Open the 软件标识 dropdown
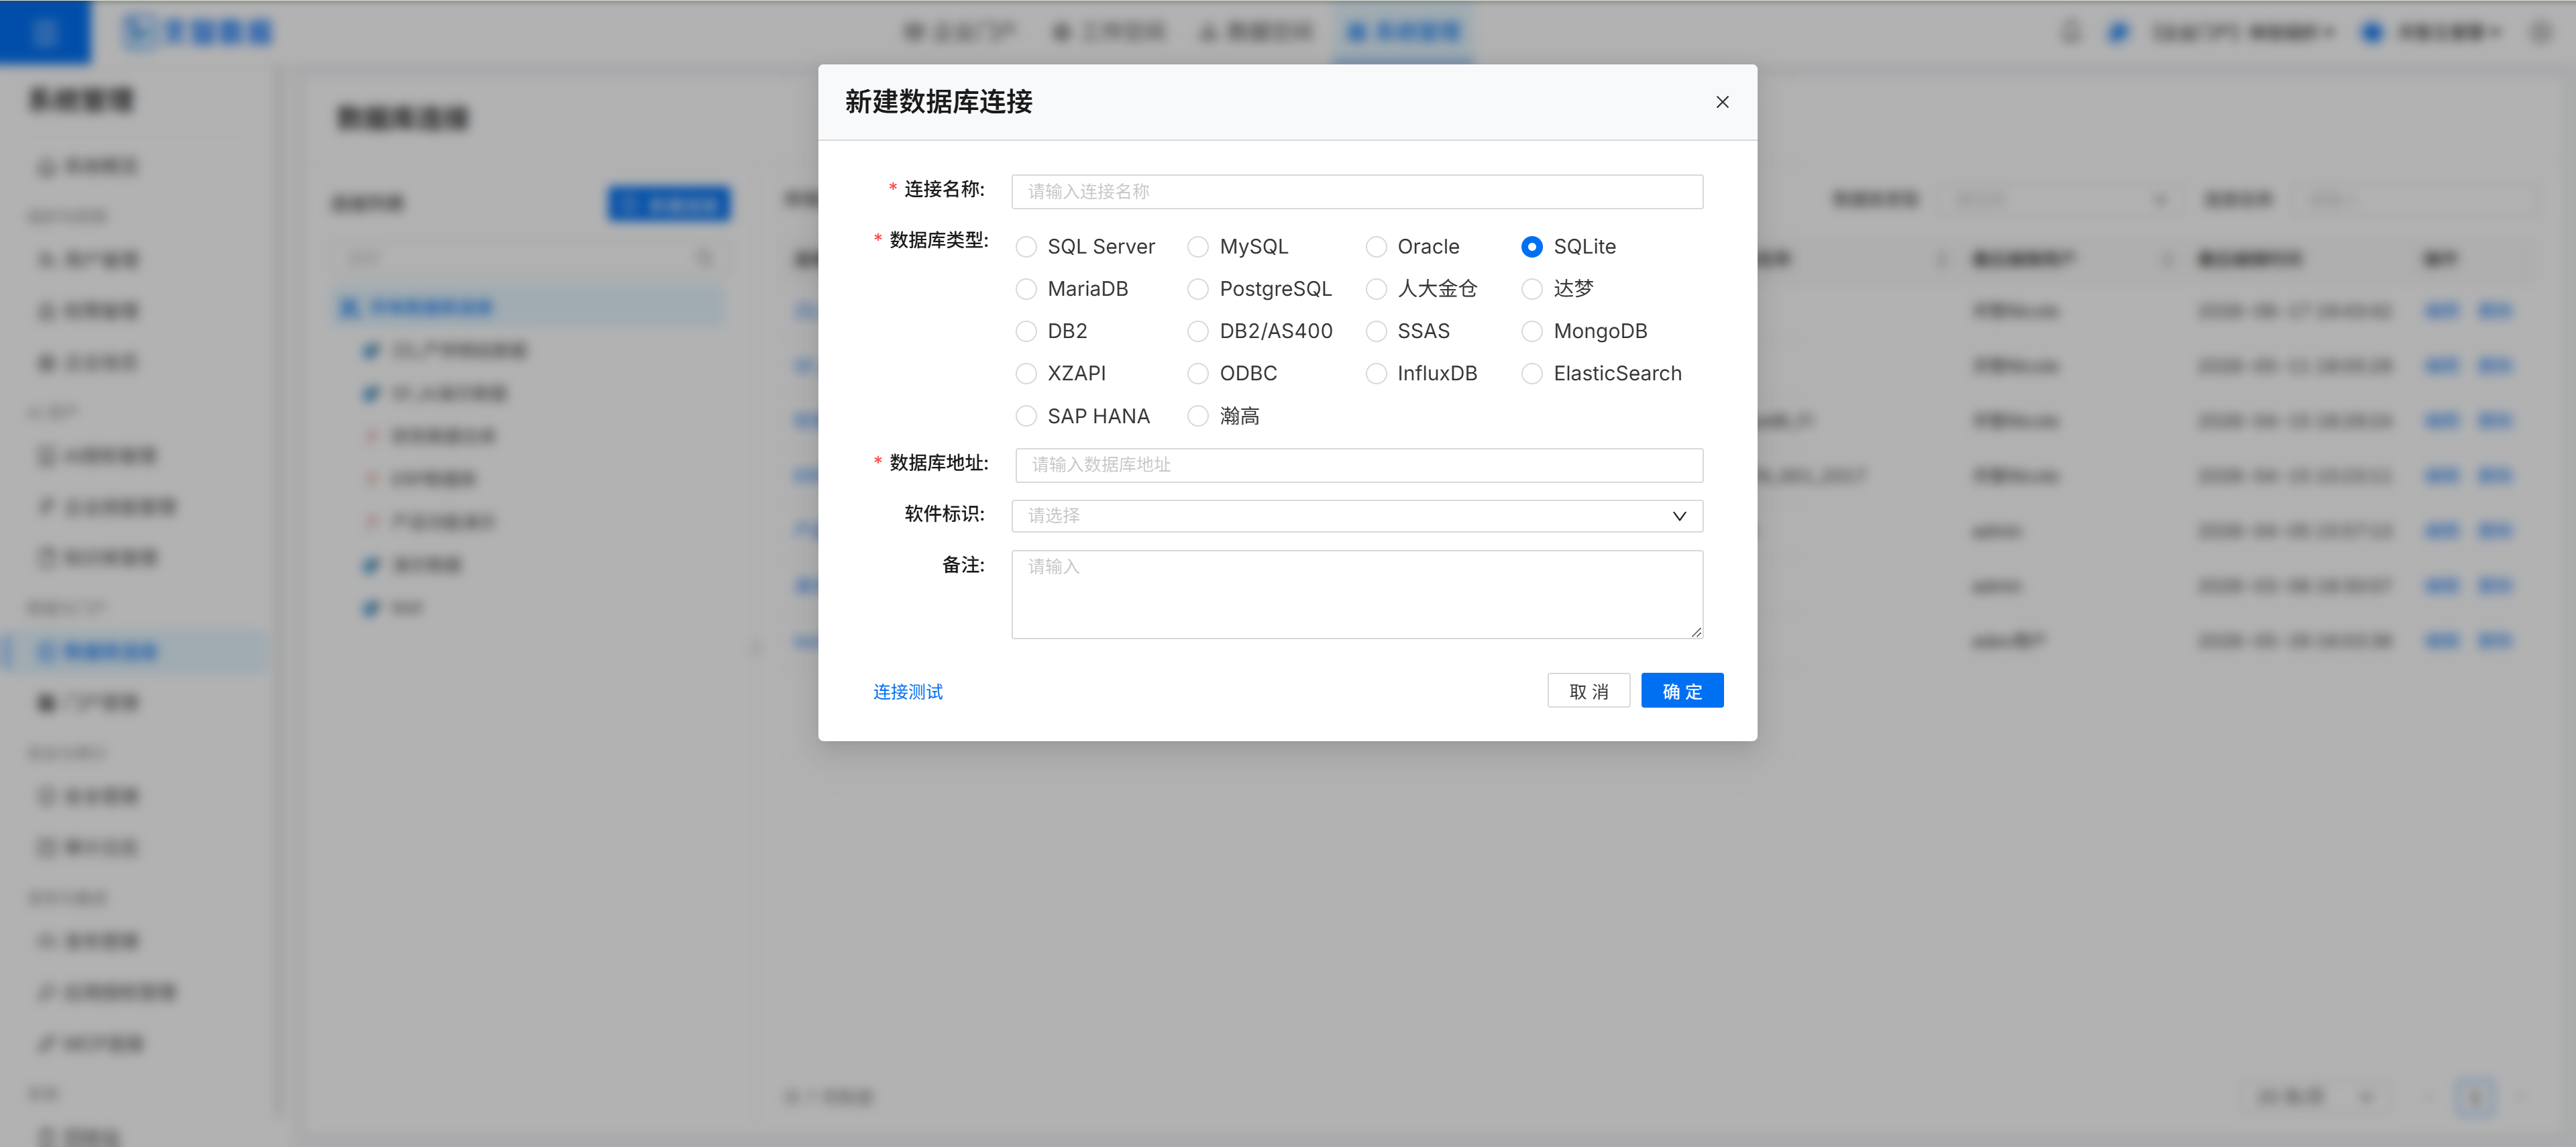Viewport: 2576px width, 1147px height. click(x=1357, y=516)
